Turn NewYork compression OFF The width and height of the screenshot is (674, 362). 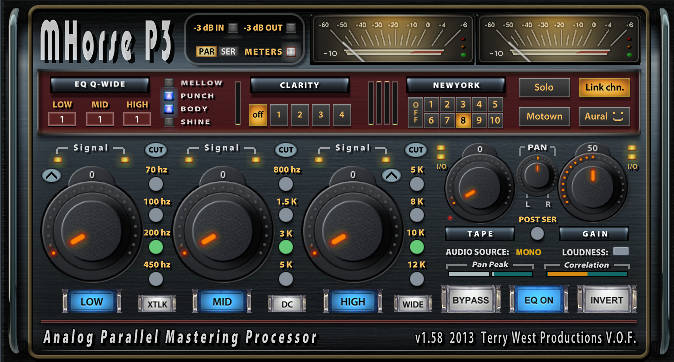pyautogui.click(x=415, y=112)
